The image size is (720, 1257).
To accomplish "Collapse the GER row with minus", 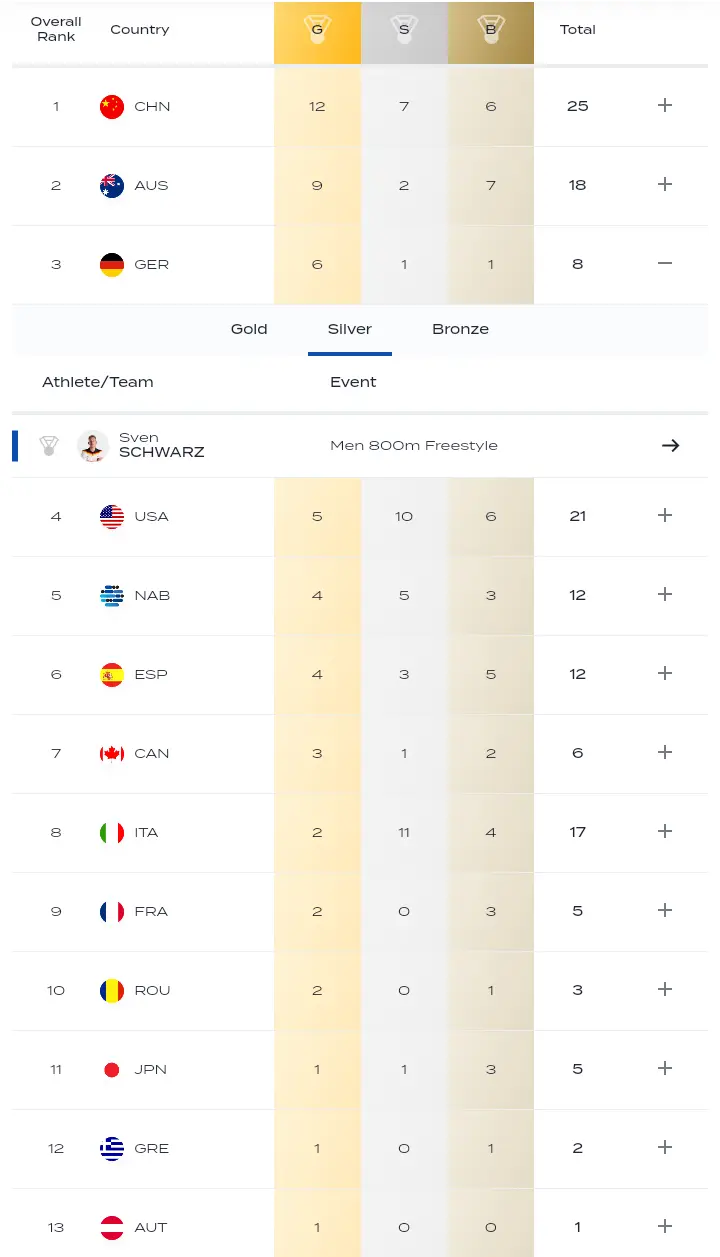I will pyautogui.click(x=665, y=264).
